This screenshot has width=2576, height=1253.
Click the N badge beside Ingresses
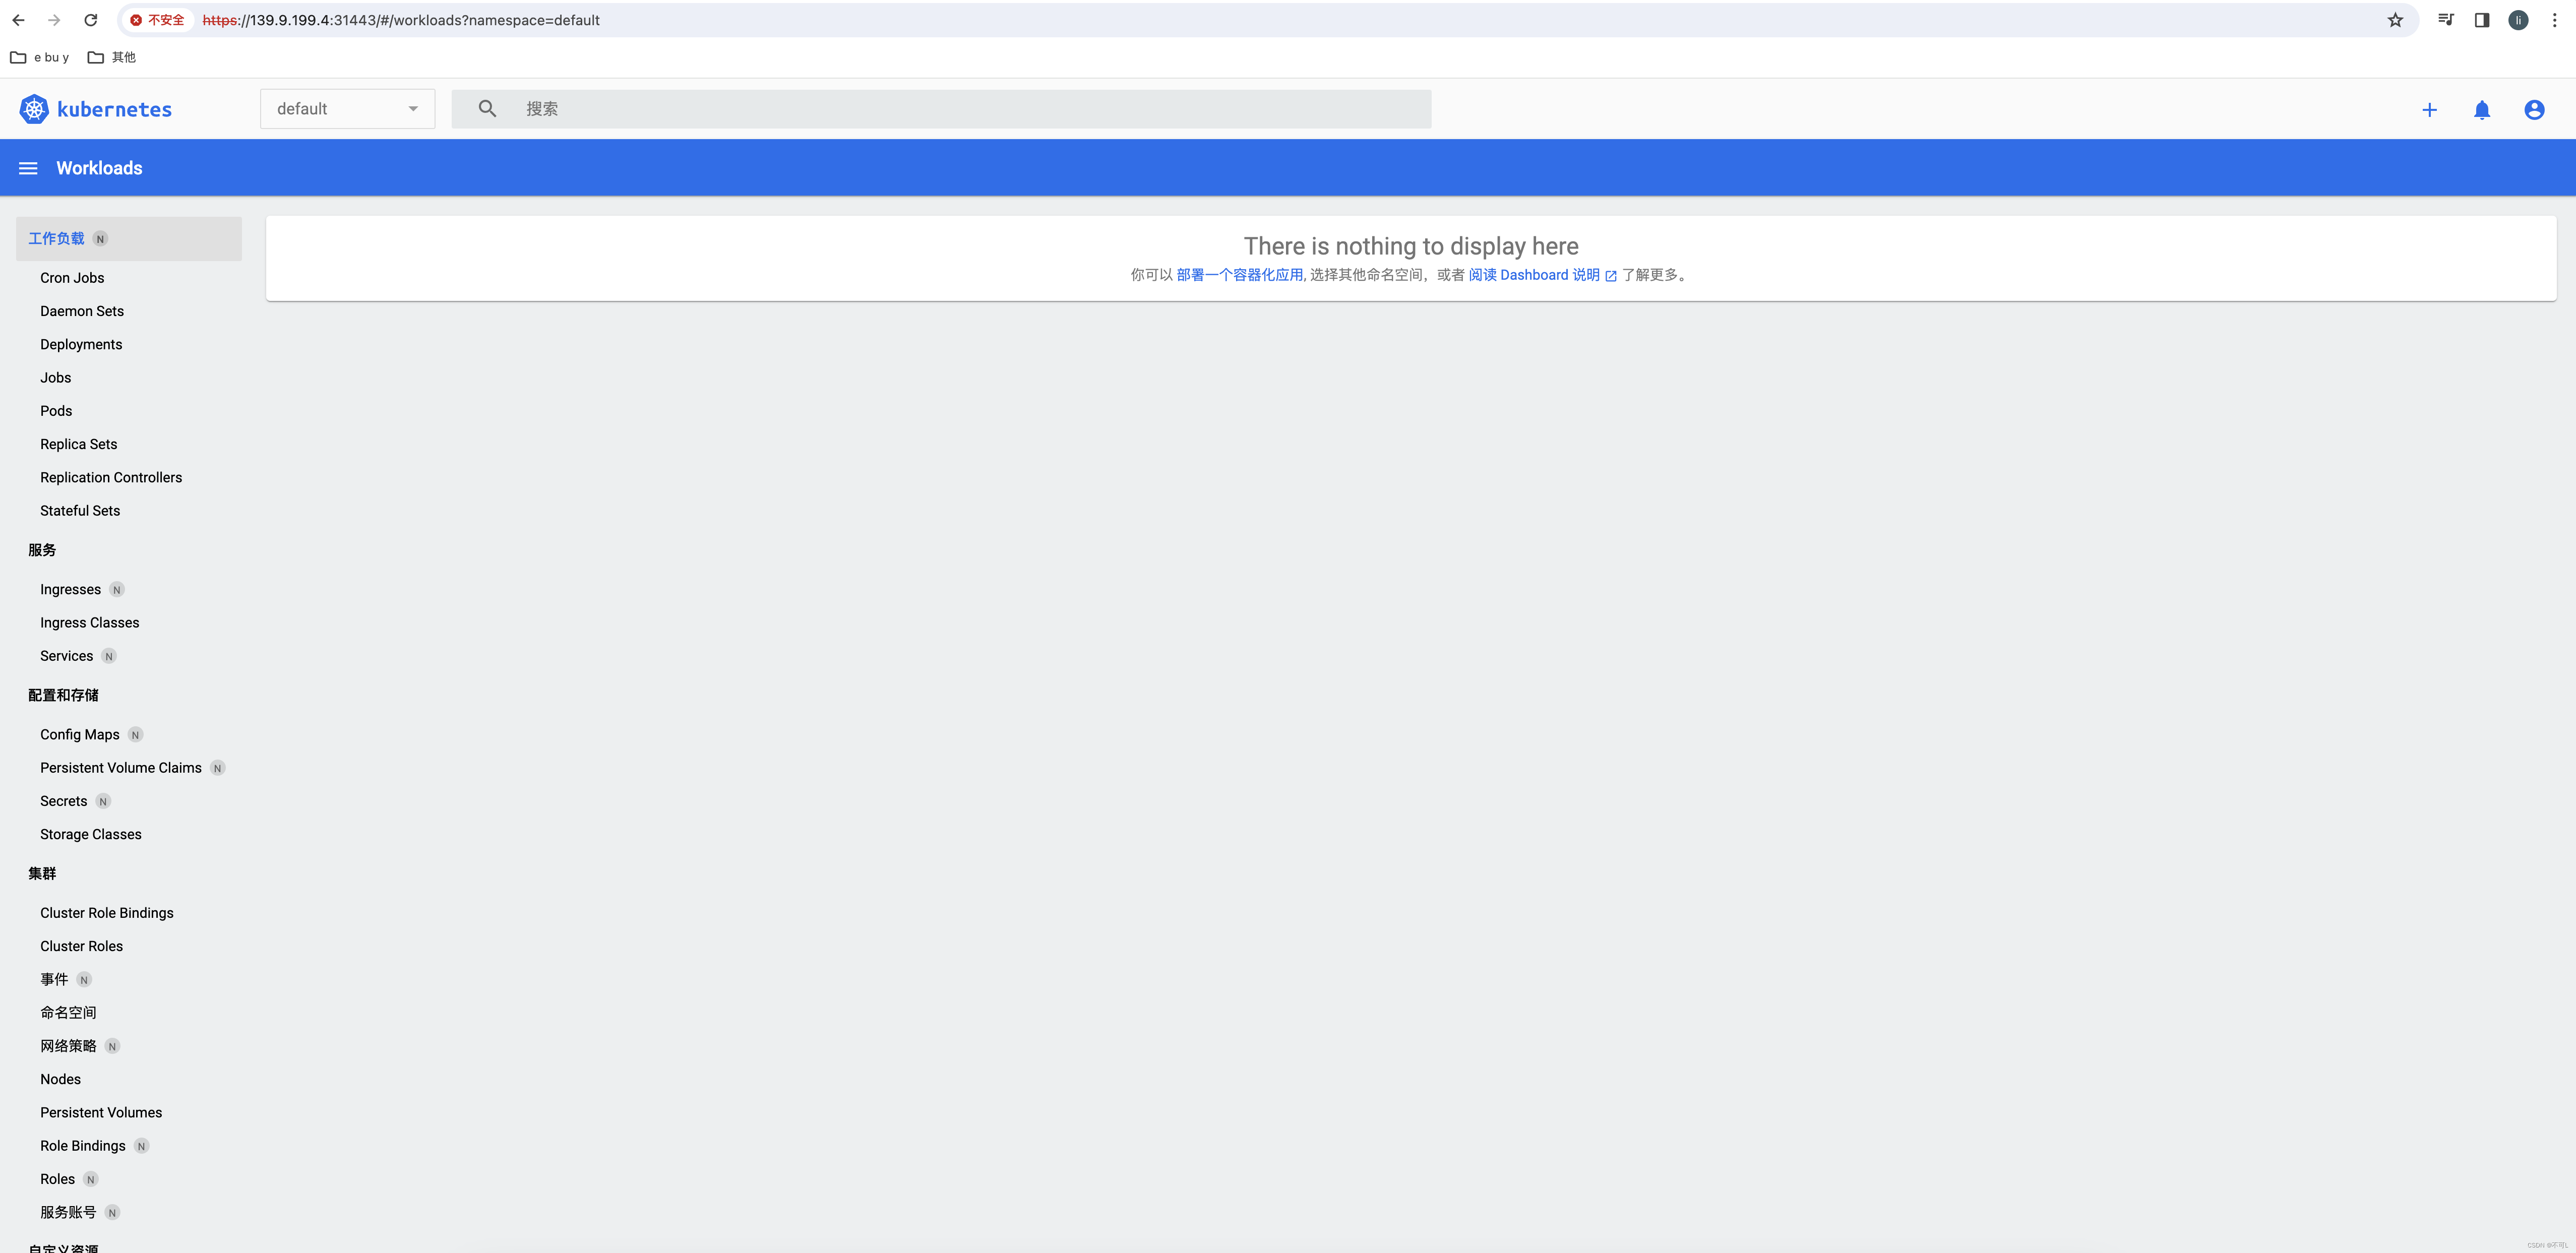117,590
